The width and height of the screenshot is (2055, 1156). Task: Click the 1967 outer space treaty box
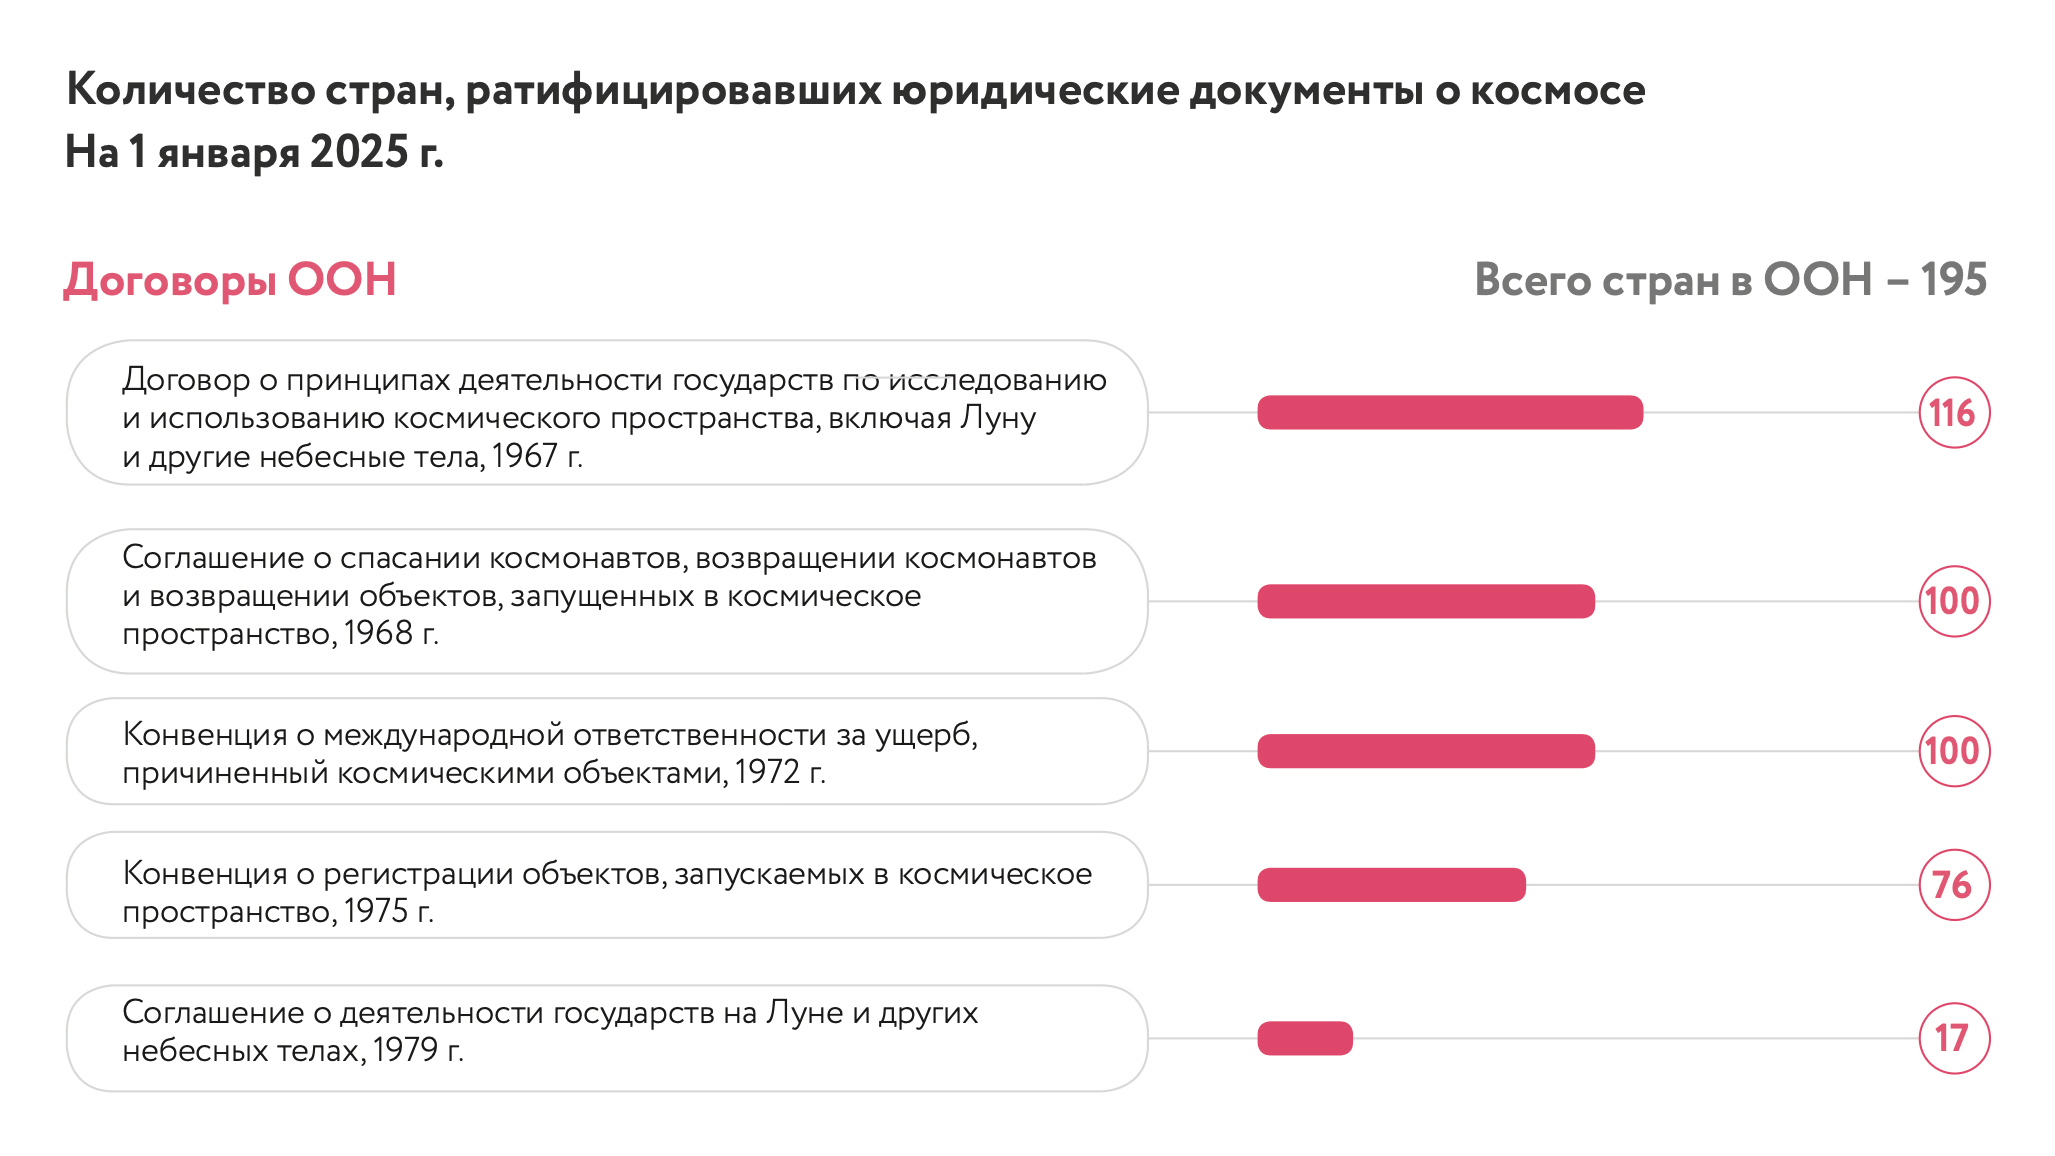[x=606, y=413]
